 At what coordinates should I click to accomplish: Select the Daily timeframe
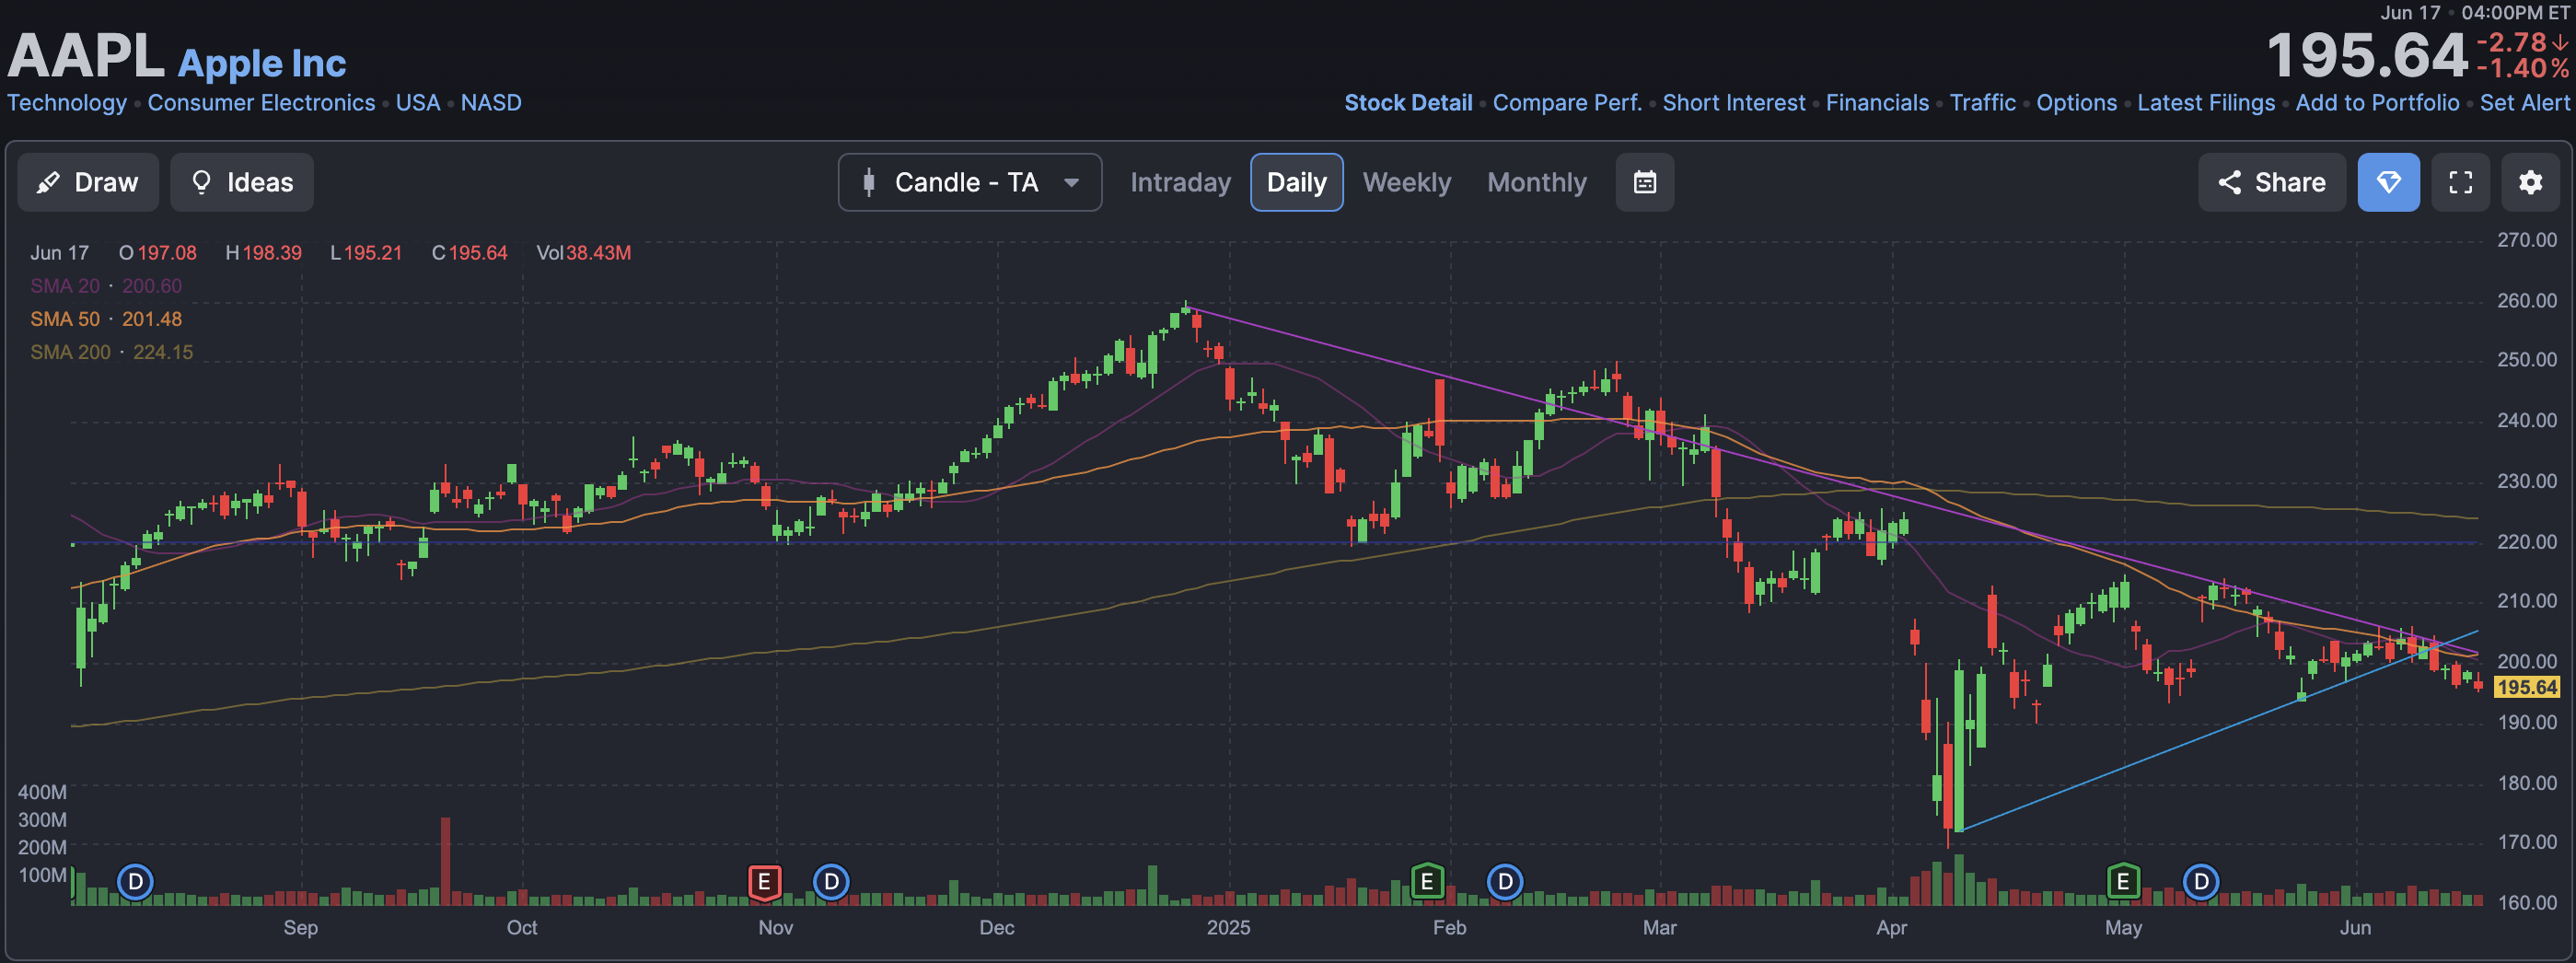pyautogui.click(x=1296, y=182)
